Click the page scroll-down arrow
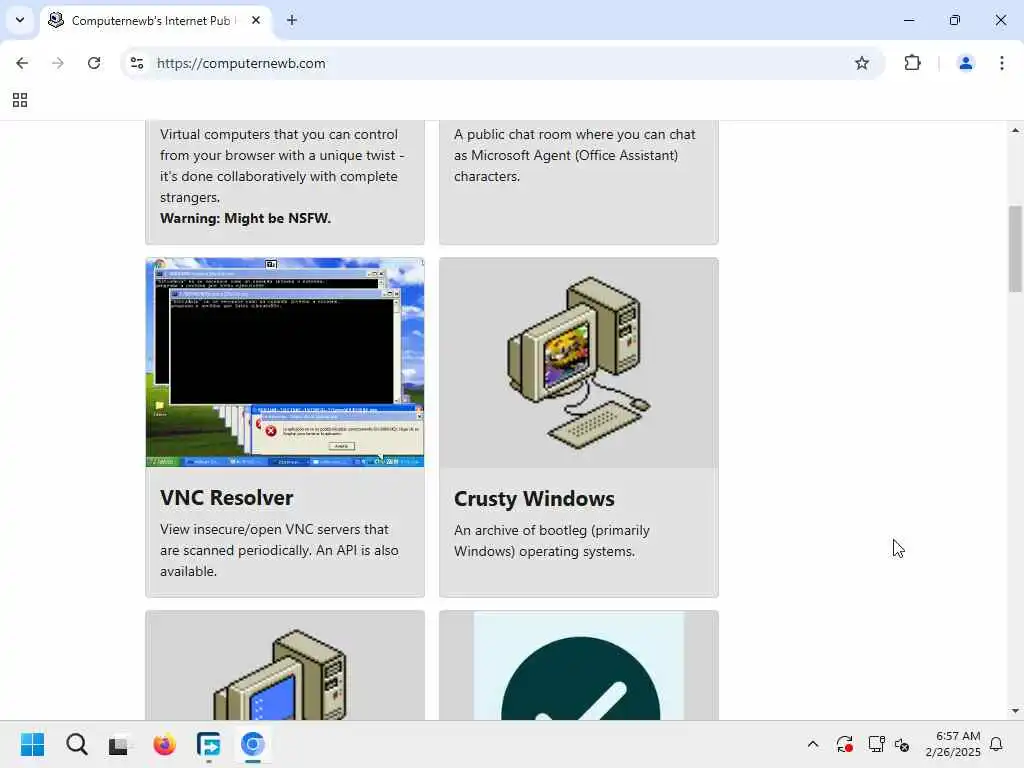Image resolution: width=1024 pixels, height=768 pixels. click(x=1015, y=711)
